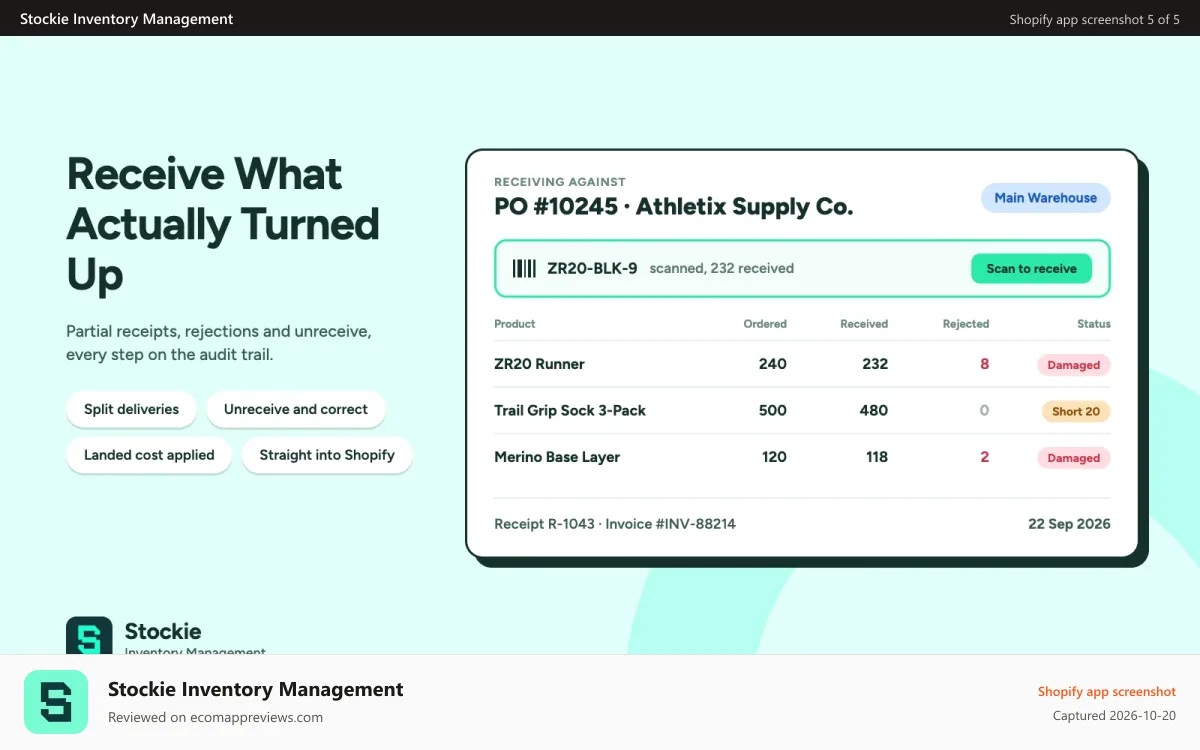This screenshot has height=750, width=1200.
Task: Click the Stockie Inventory Management footer title
Action: click(x=256, y=689)
